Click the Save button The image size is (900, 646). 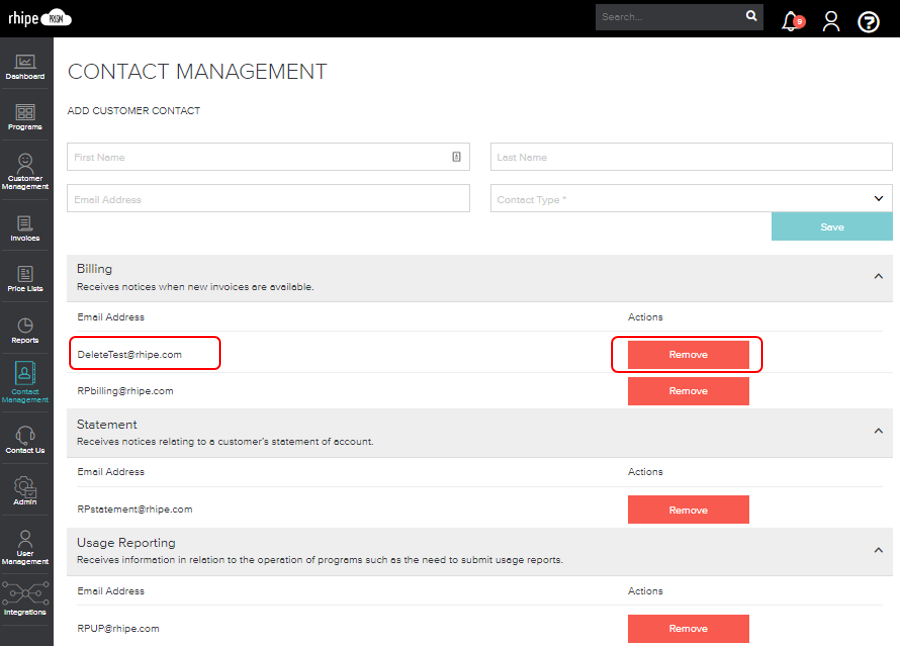pos(831,226)
